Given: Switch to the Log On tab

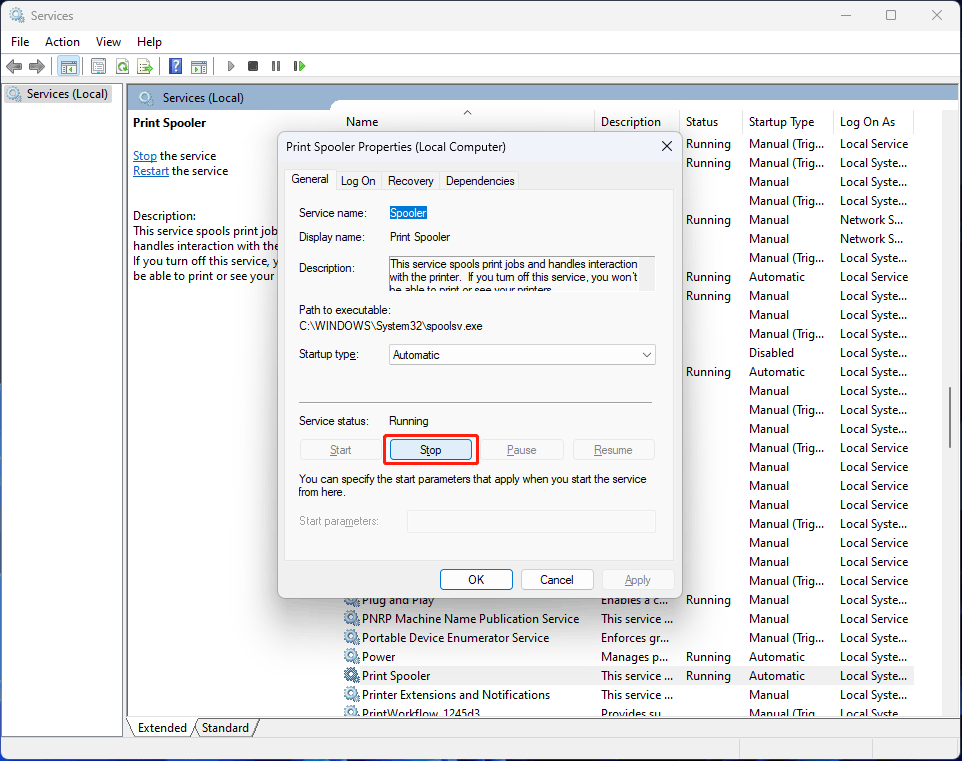Looking at the screenshot, I should pos(358,181).
